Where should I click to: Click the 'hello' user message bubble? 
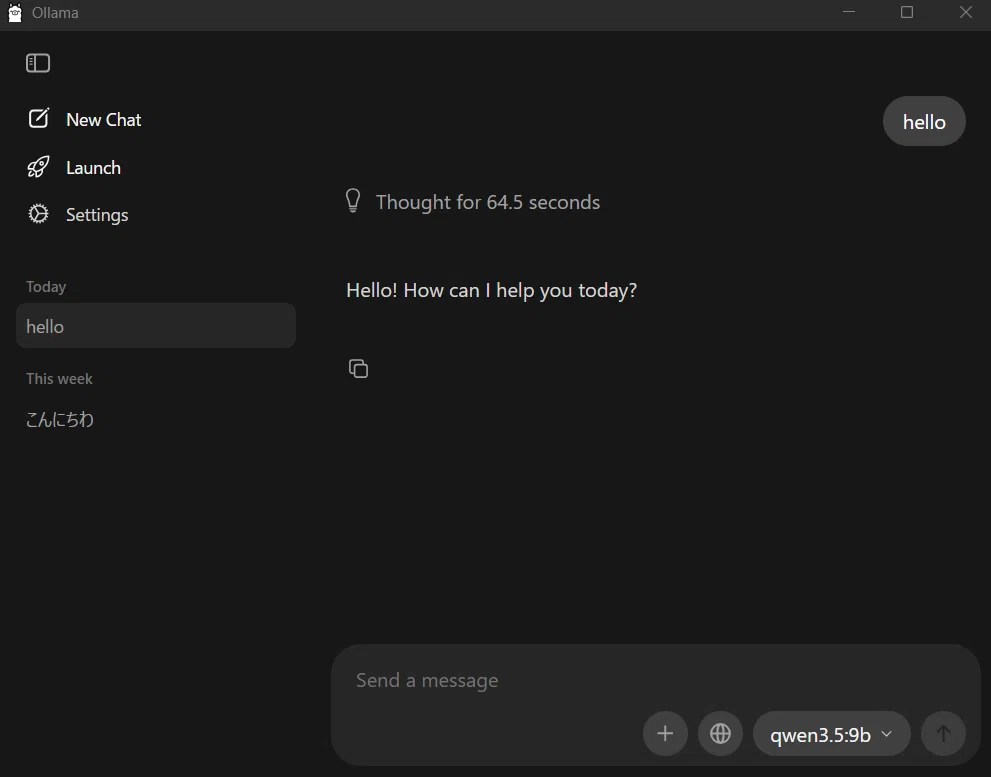(x=924, y=121)
